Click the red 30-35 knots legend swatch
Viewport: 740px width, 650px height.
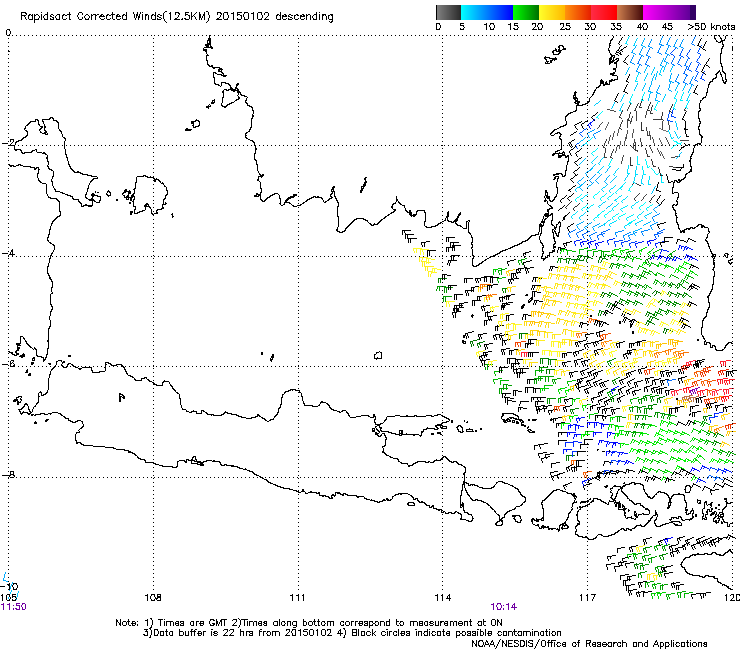pos(605,12)
